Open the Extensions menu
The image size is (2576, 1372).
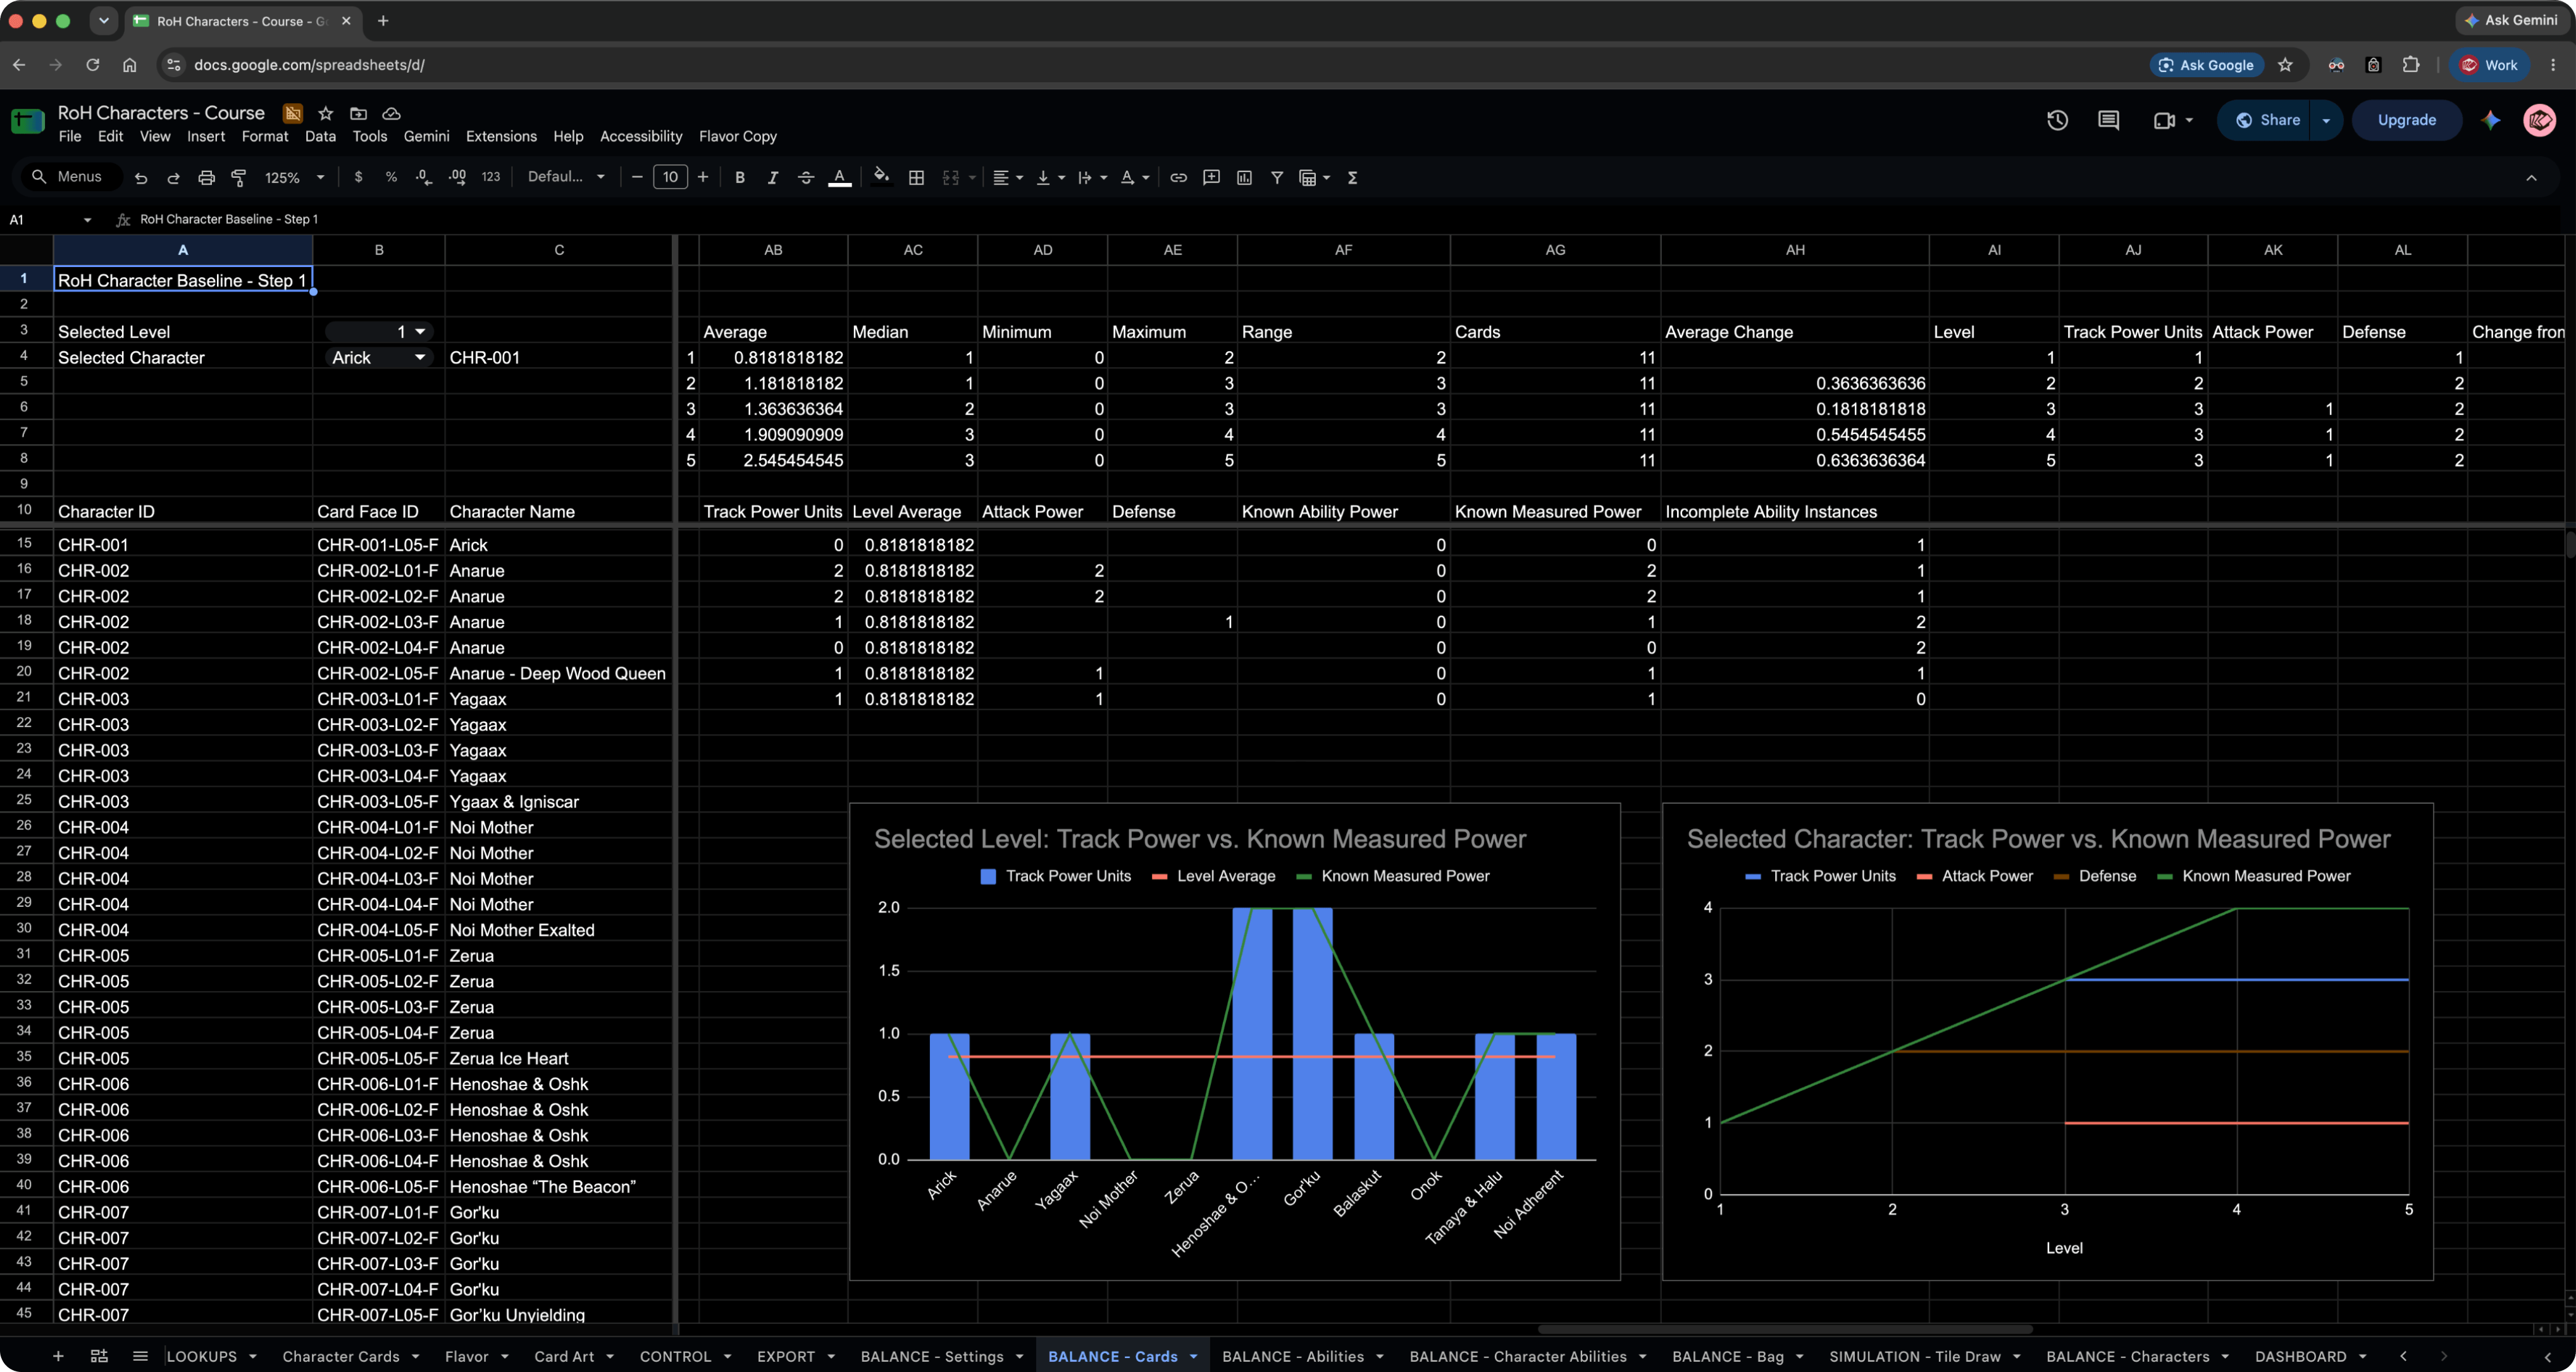pyautogui.click(x=501, y=136)
